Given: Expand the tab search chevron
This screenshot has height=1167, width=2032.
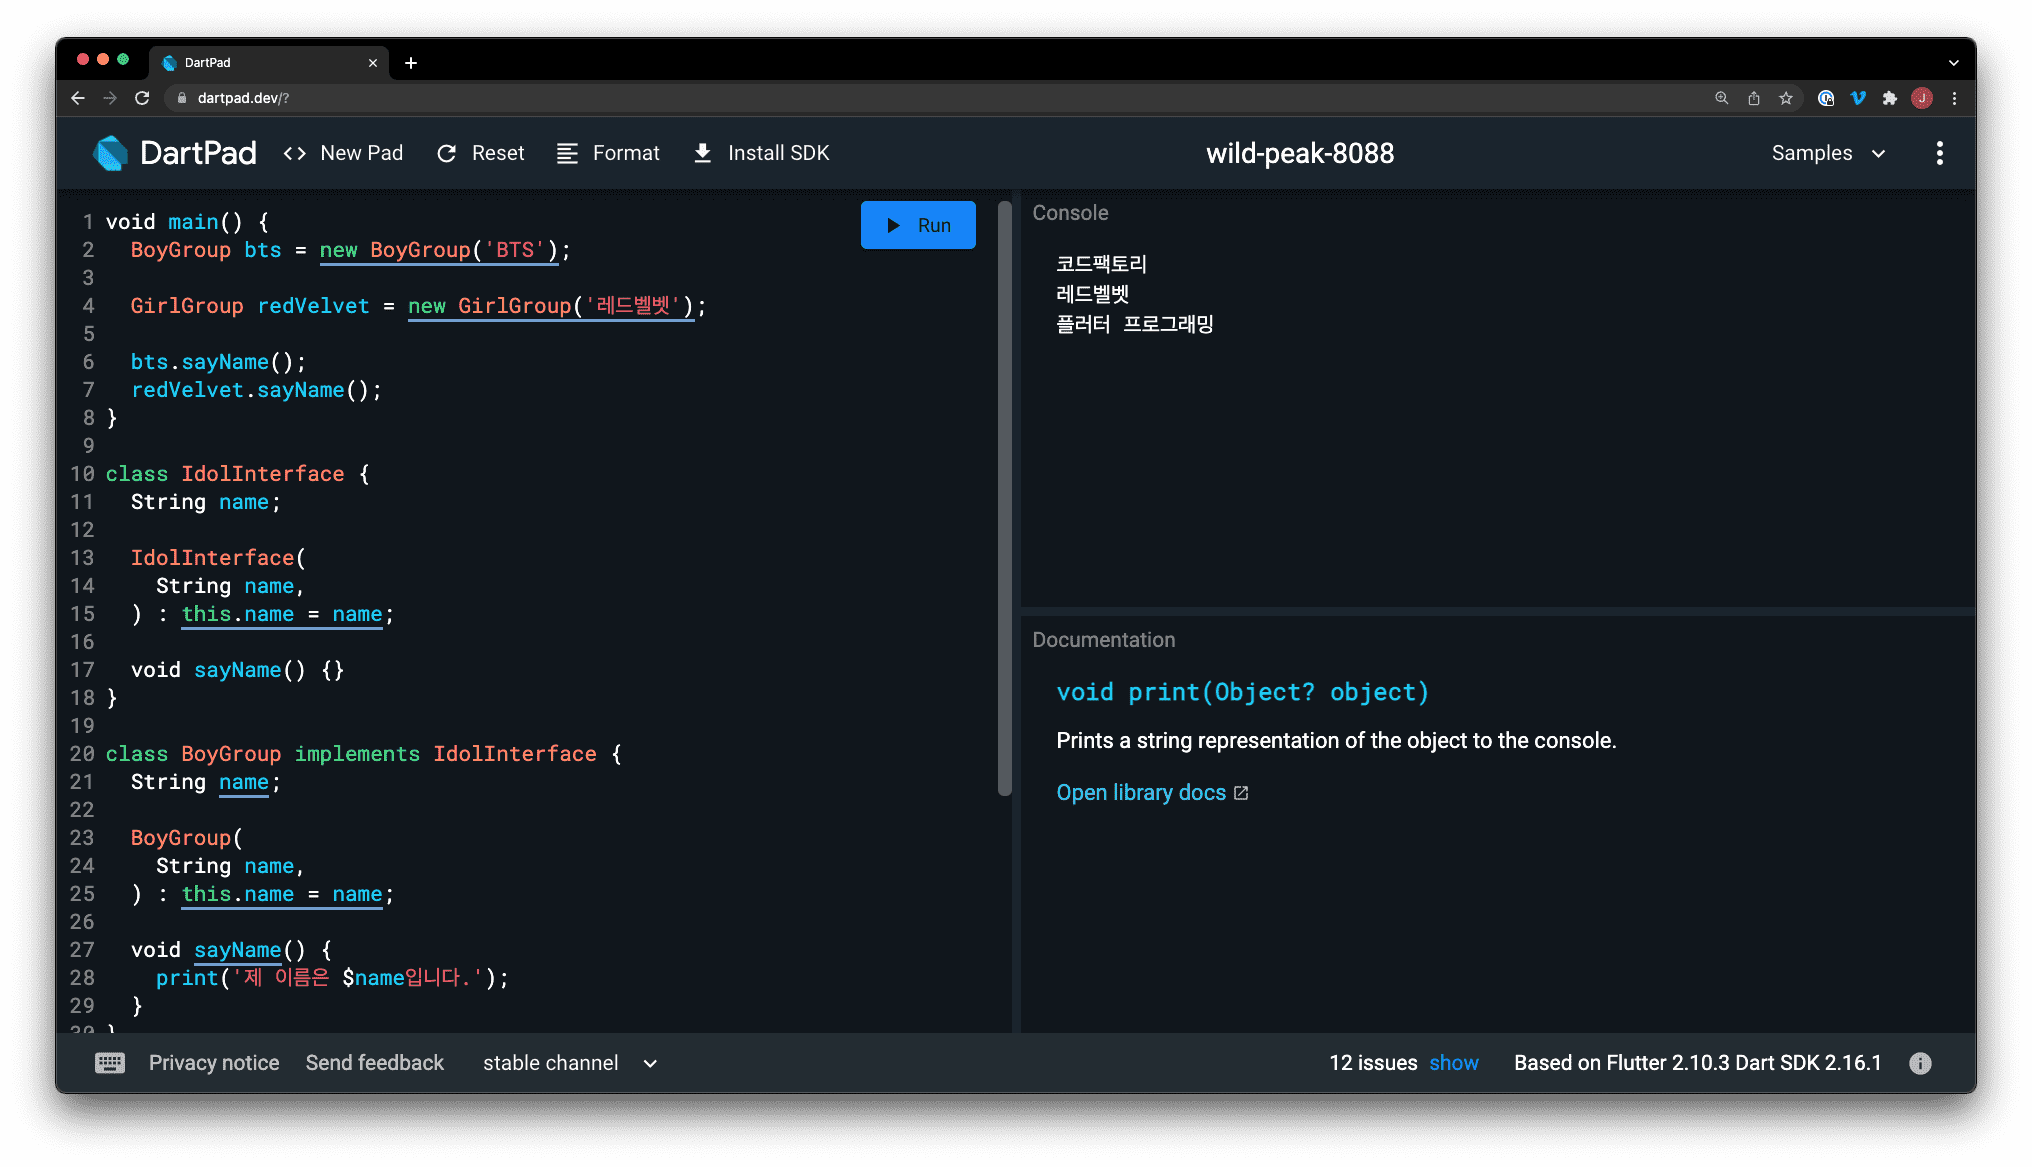Looking at the screenshot, I should click(1953, 63).
